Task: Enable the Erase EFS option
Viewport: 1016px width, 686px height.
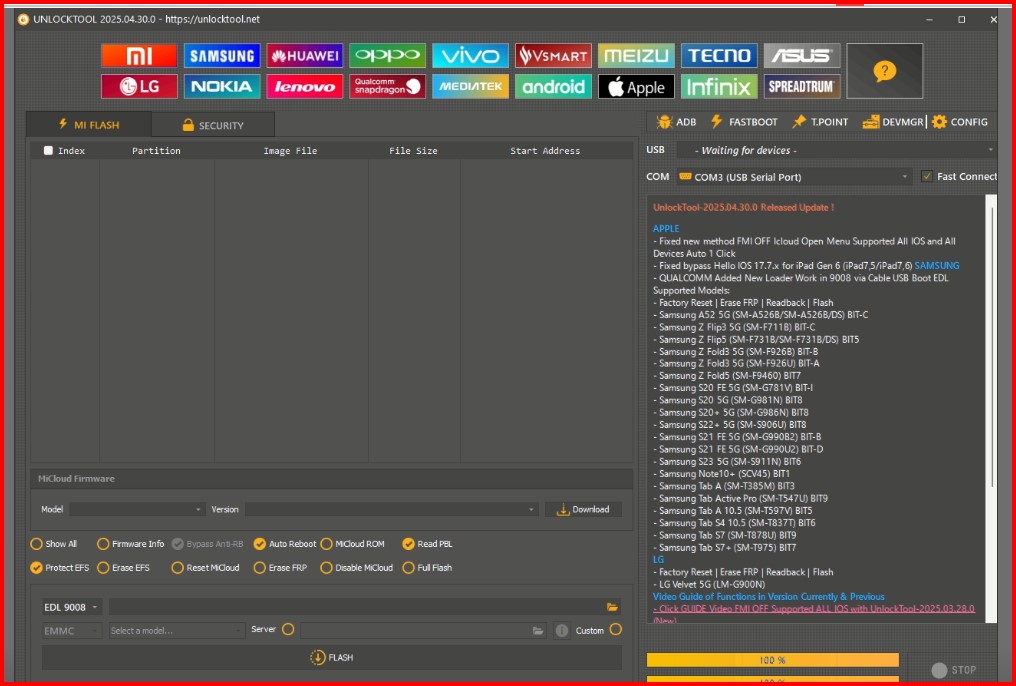Action: point(103,567)
